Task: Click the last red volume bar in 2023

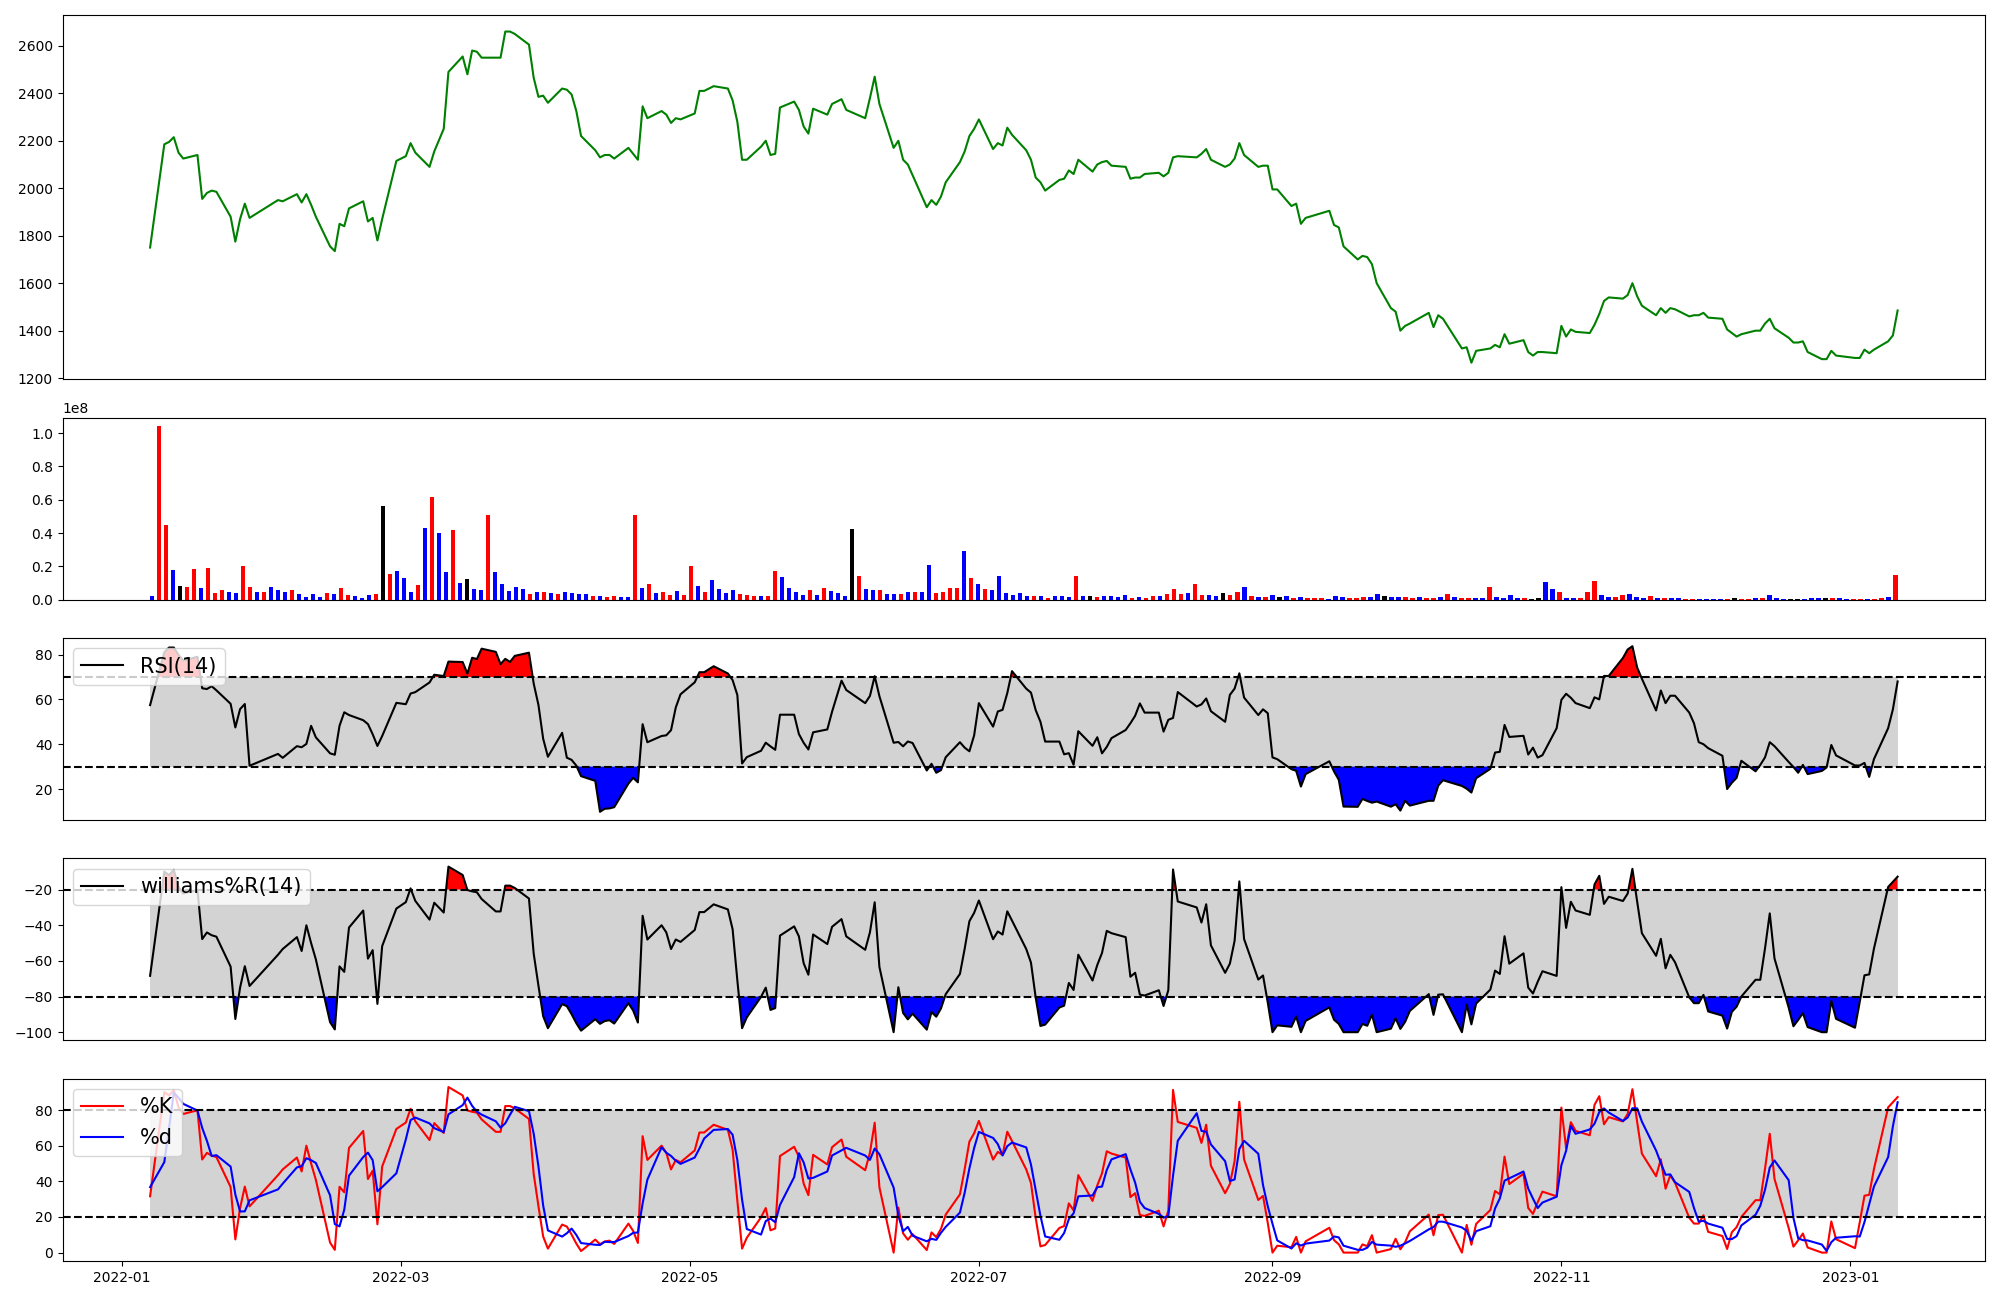Action: (1895, 588)
